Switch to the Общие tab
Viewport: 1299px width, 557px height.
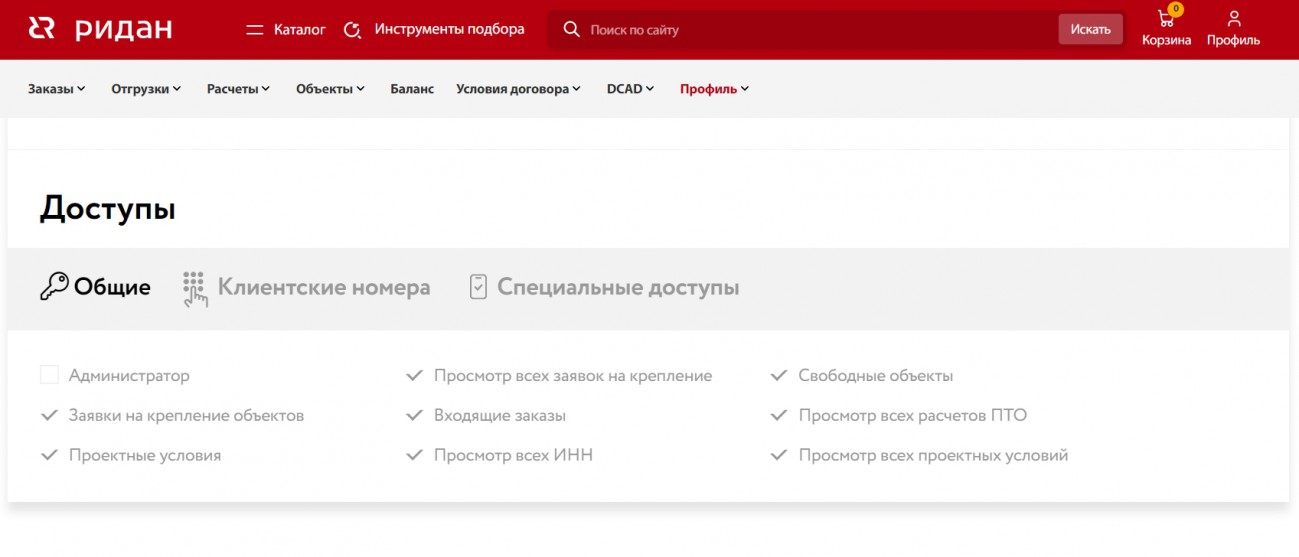pos(95,287)
